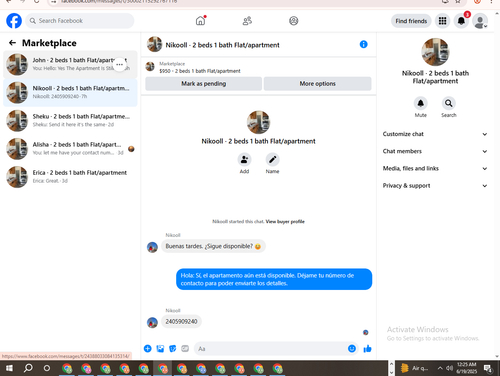Click the large group photo in side panel

click(435, 52)
